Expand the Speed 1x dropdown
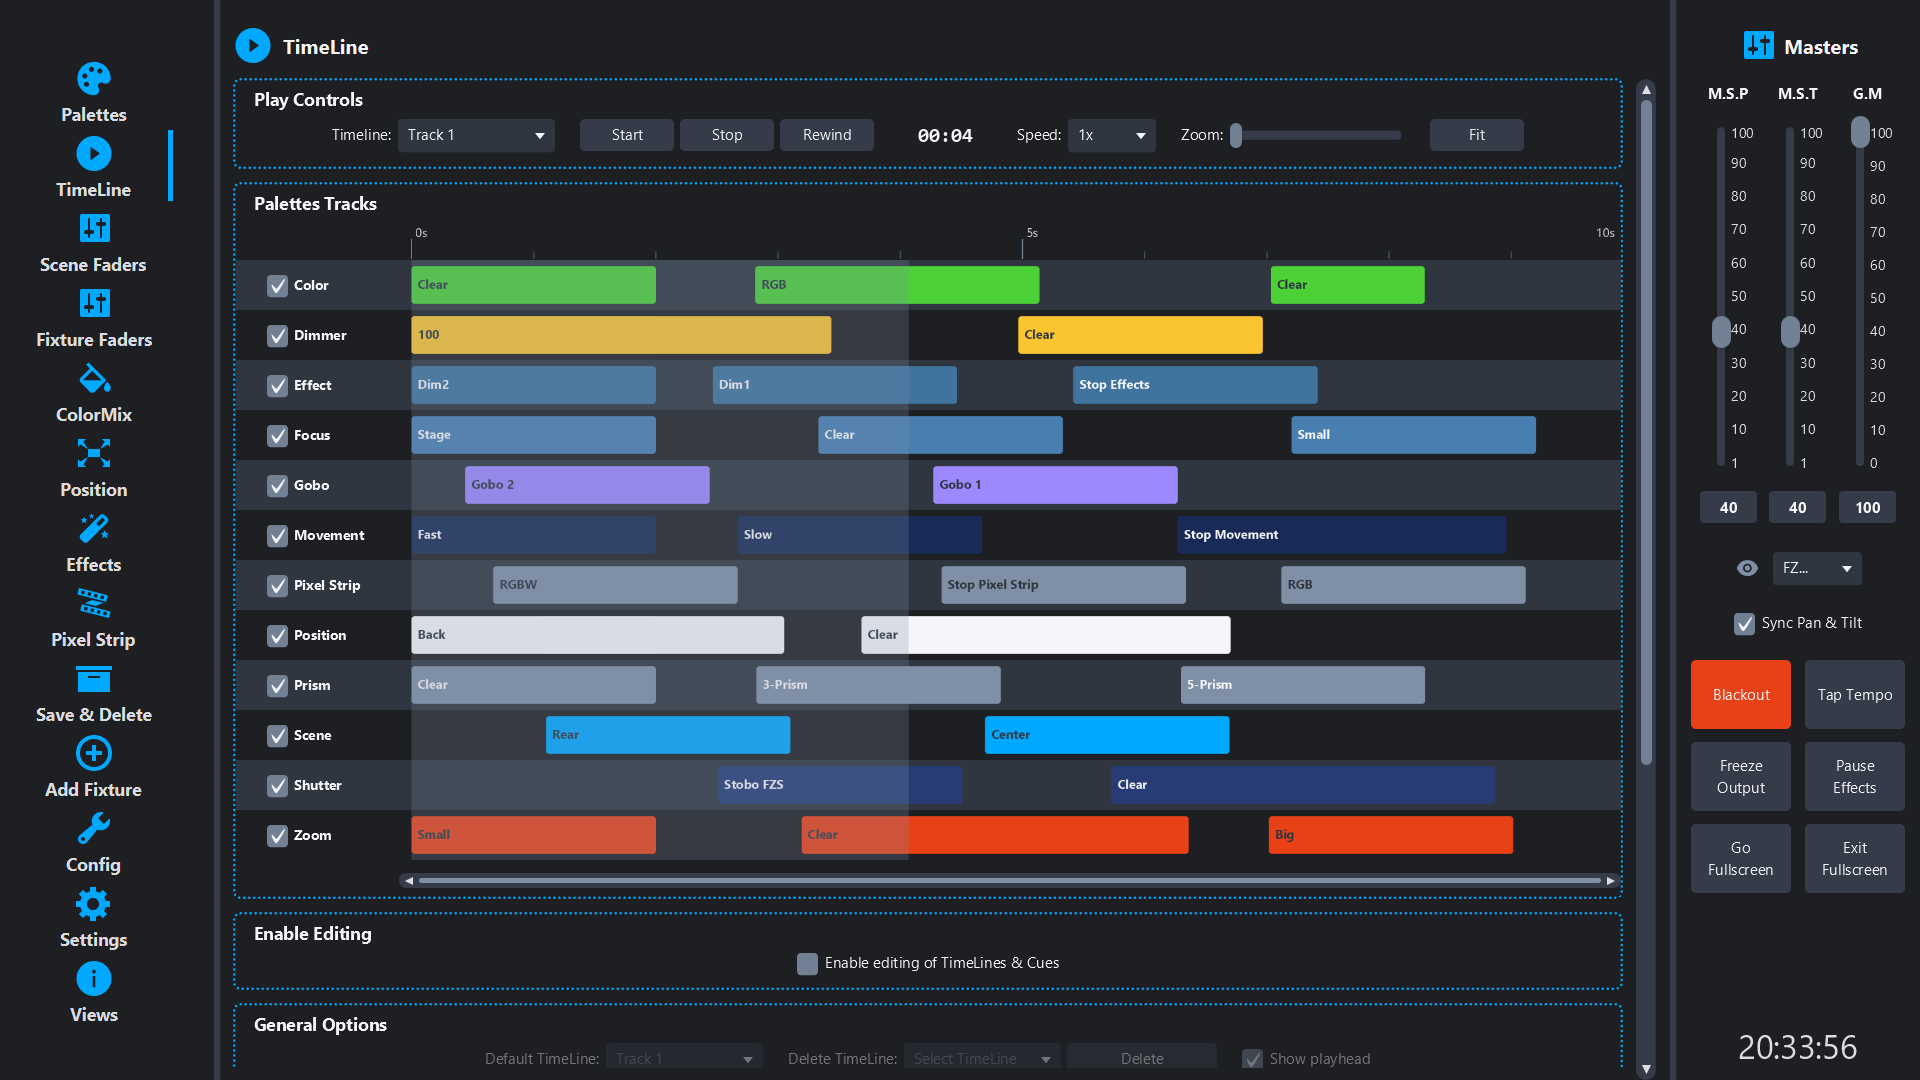1920x1080 pixels. pyautogui.click(x=1111, y=135)
